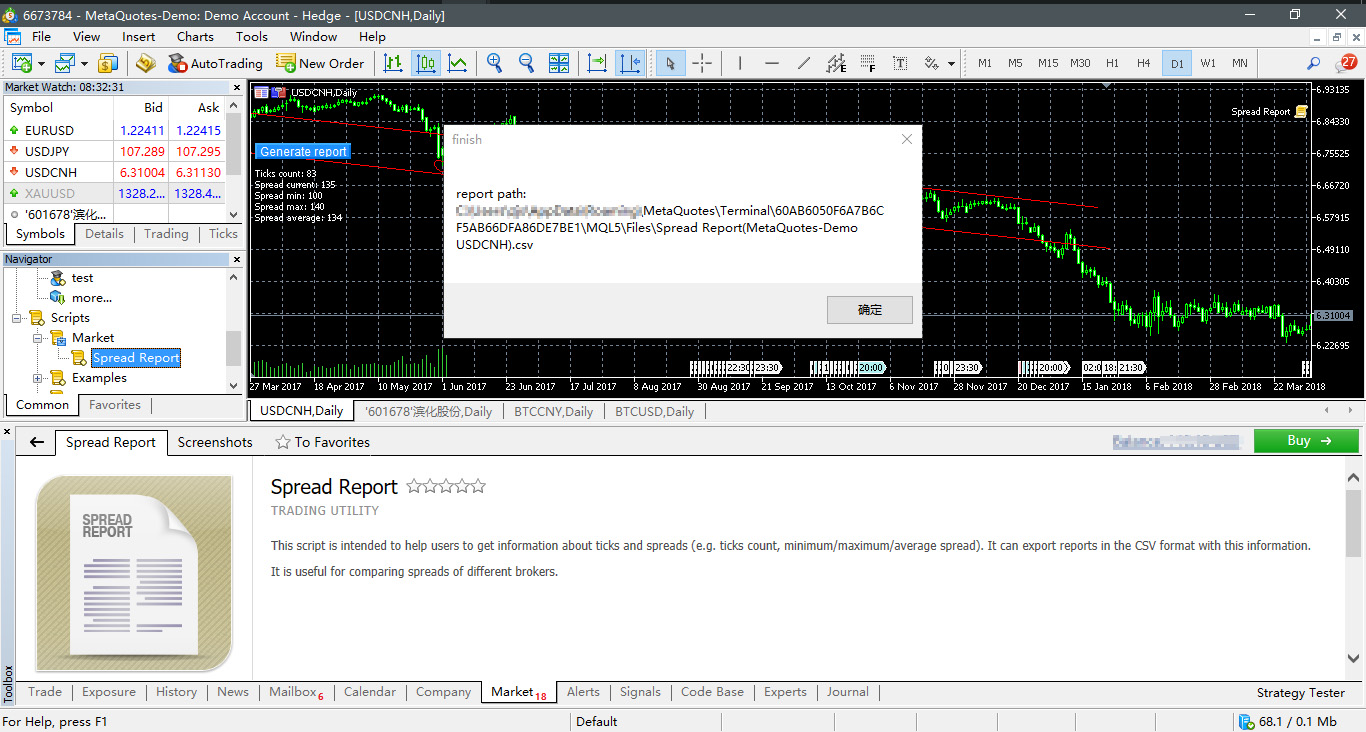Open the chart profiles icon
The width and height of the screenshot is (1366, 732).
pos(65,63)
